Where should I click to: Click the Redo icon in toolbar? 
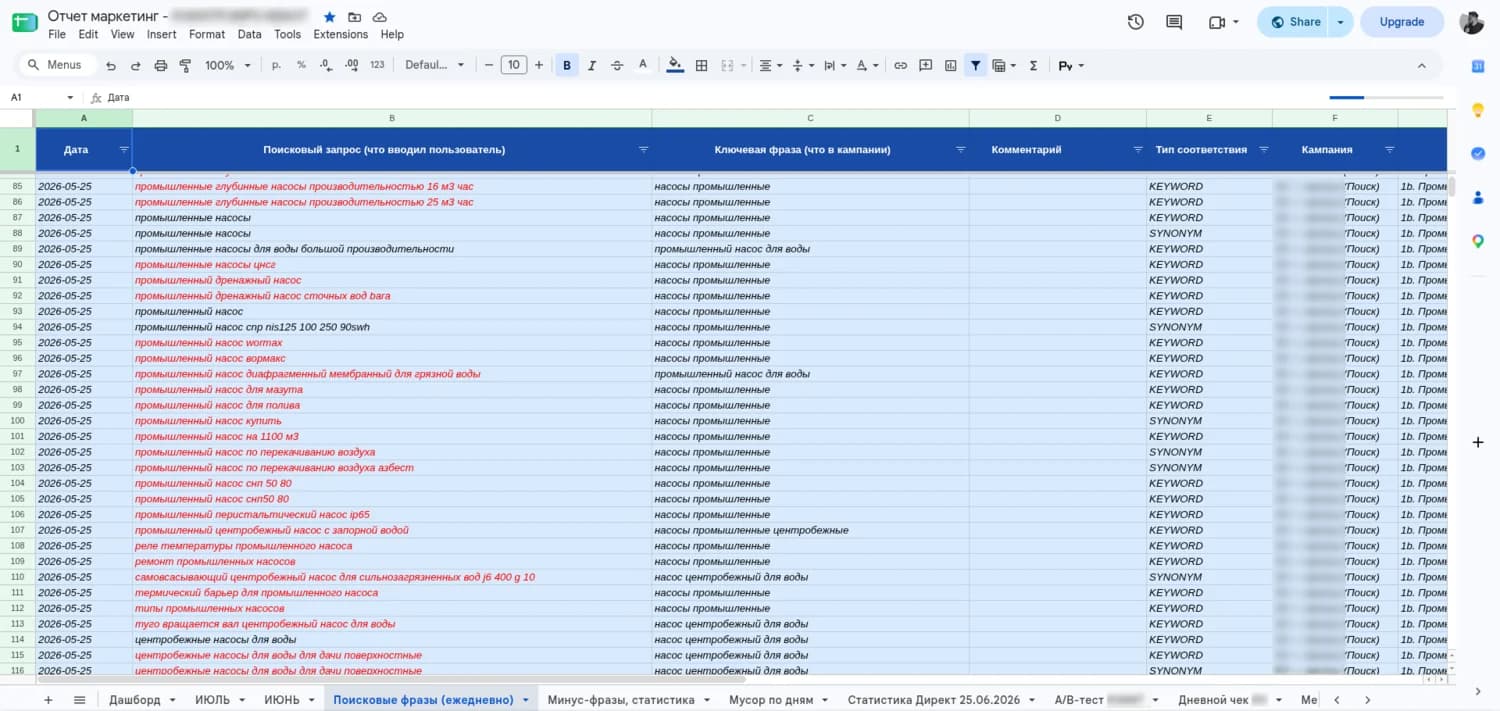click(x=135, y=65)
